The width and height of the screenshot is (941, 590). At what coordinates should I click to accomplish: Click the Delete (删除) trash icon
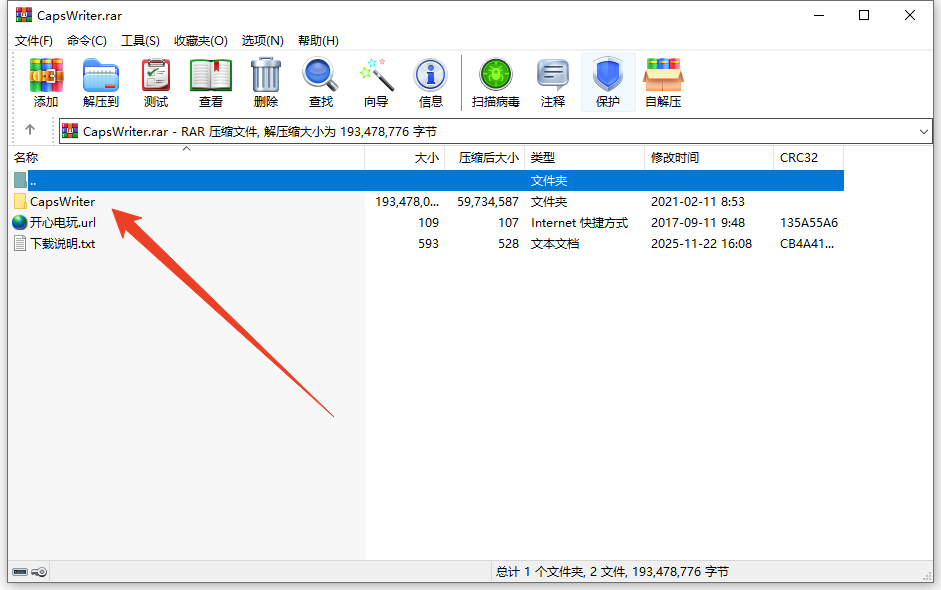point(266,82)
